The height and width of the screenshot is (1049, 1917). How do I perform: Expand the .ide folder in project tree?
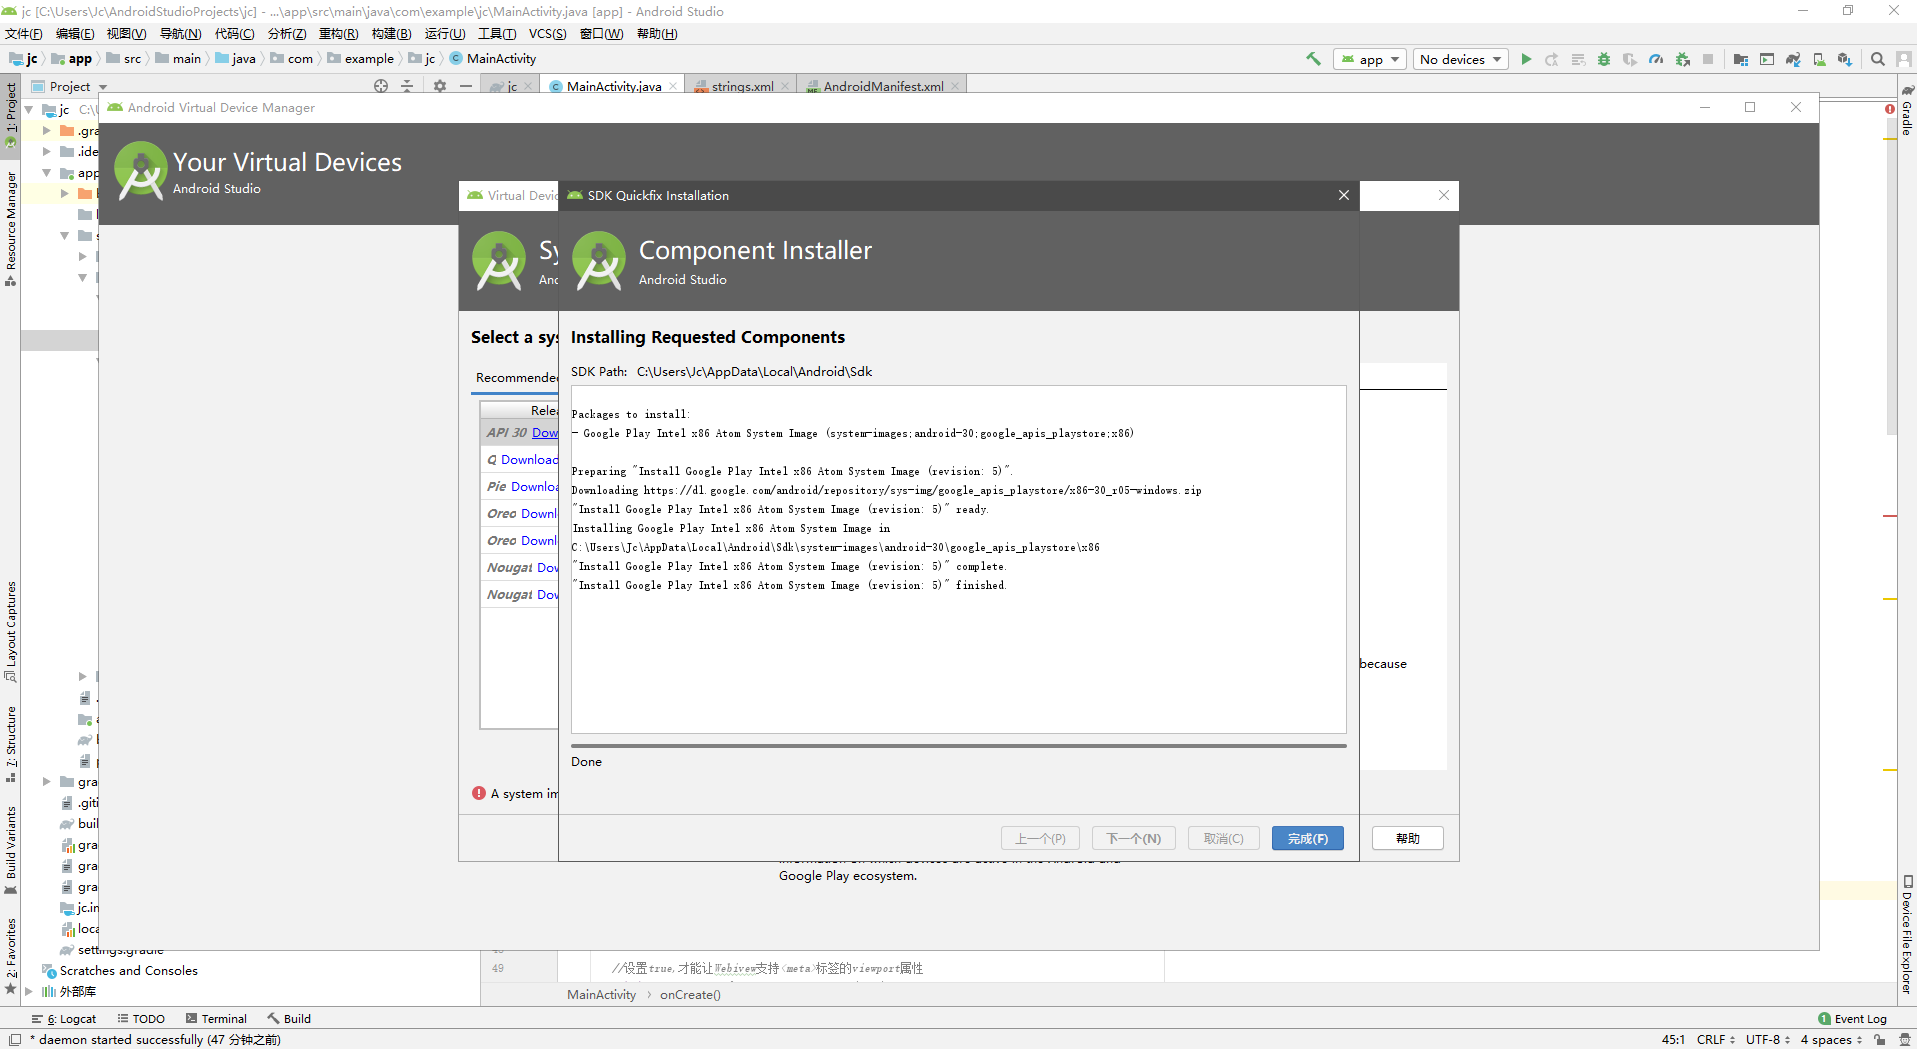point(46,151)
